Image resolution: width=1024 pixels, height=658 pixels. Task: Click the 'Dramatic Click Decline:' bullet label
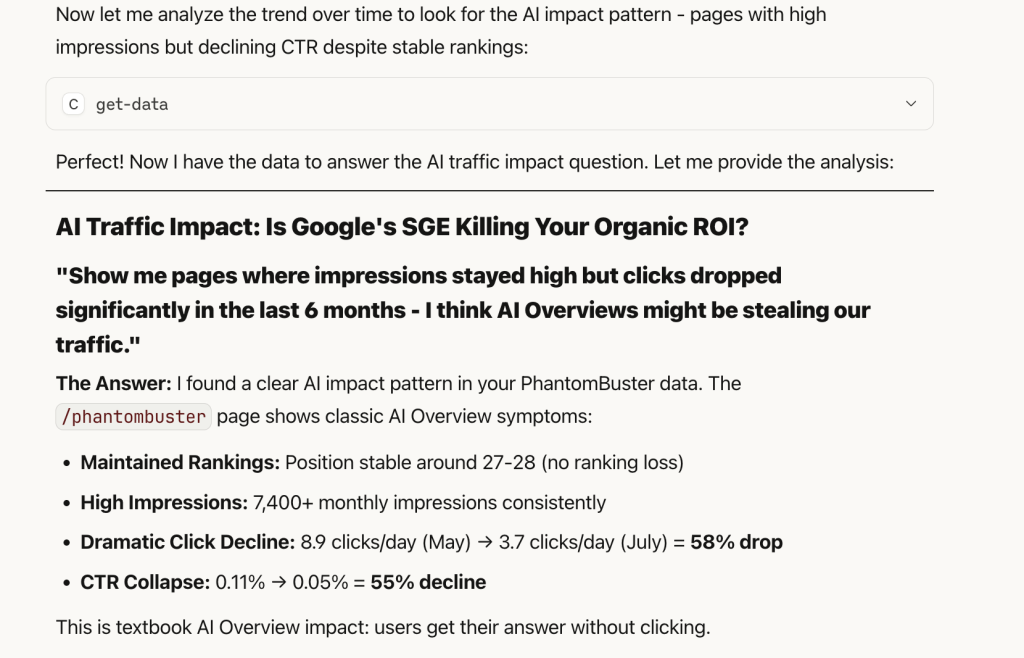click(187, 542)
